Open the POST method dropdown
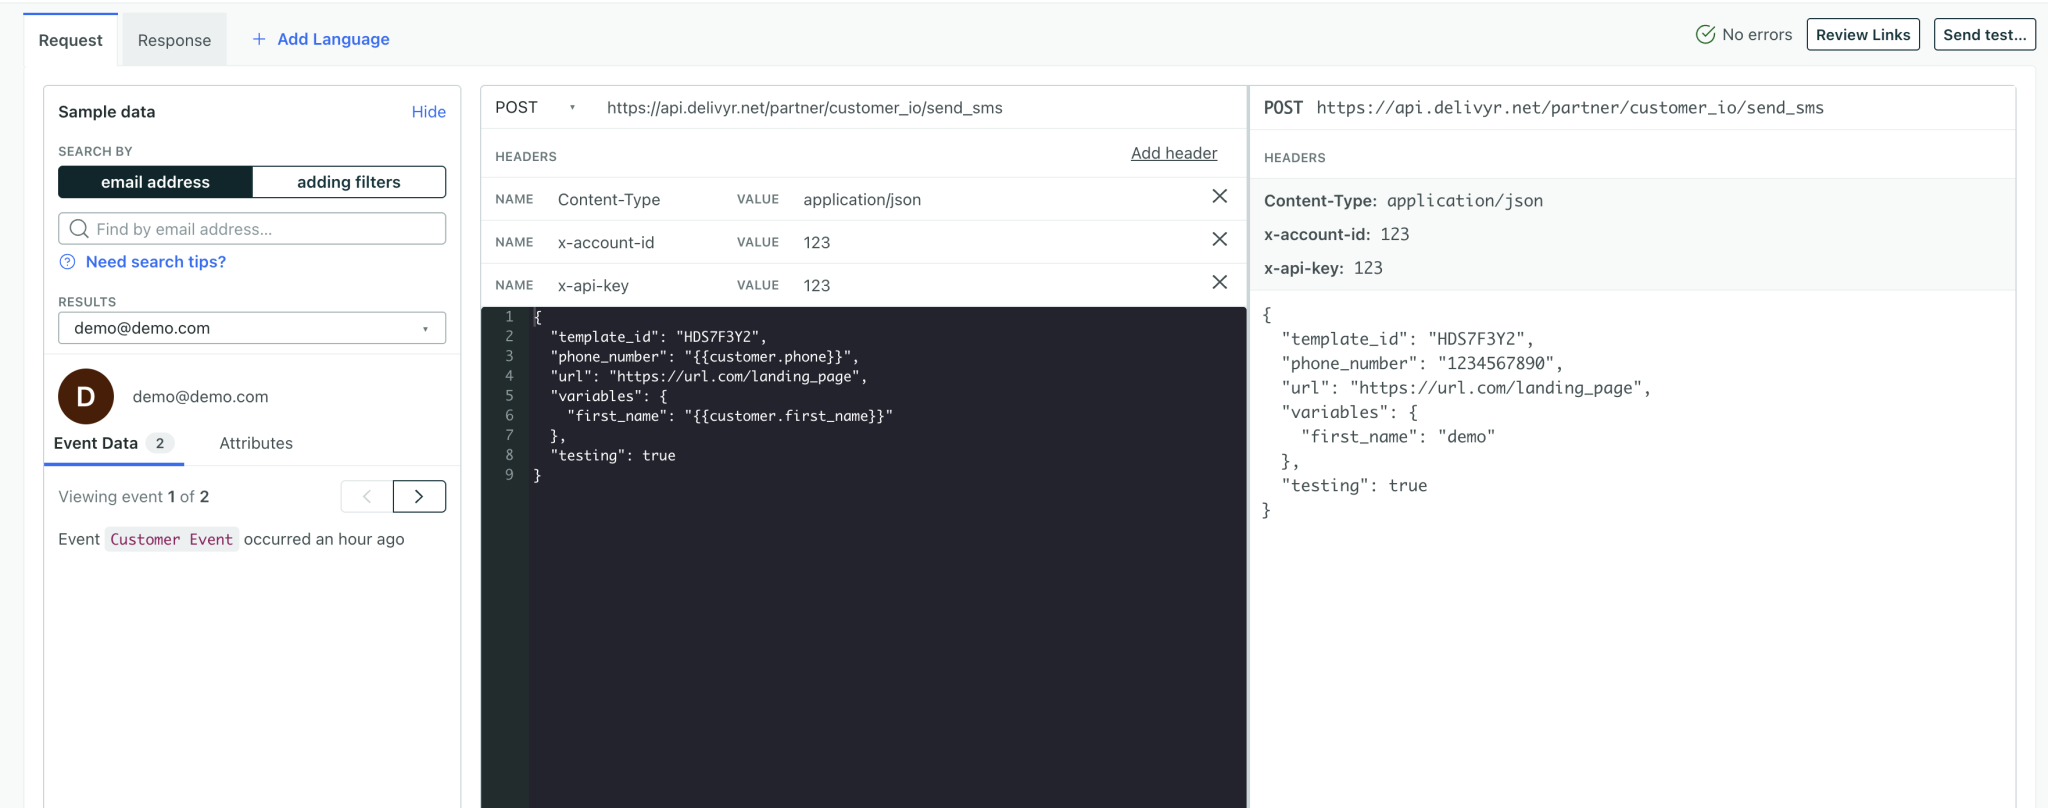This screenshot has height=808, width=2048. (x=535, y=107)
